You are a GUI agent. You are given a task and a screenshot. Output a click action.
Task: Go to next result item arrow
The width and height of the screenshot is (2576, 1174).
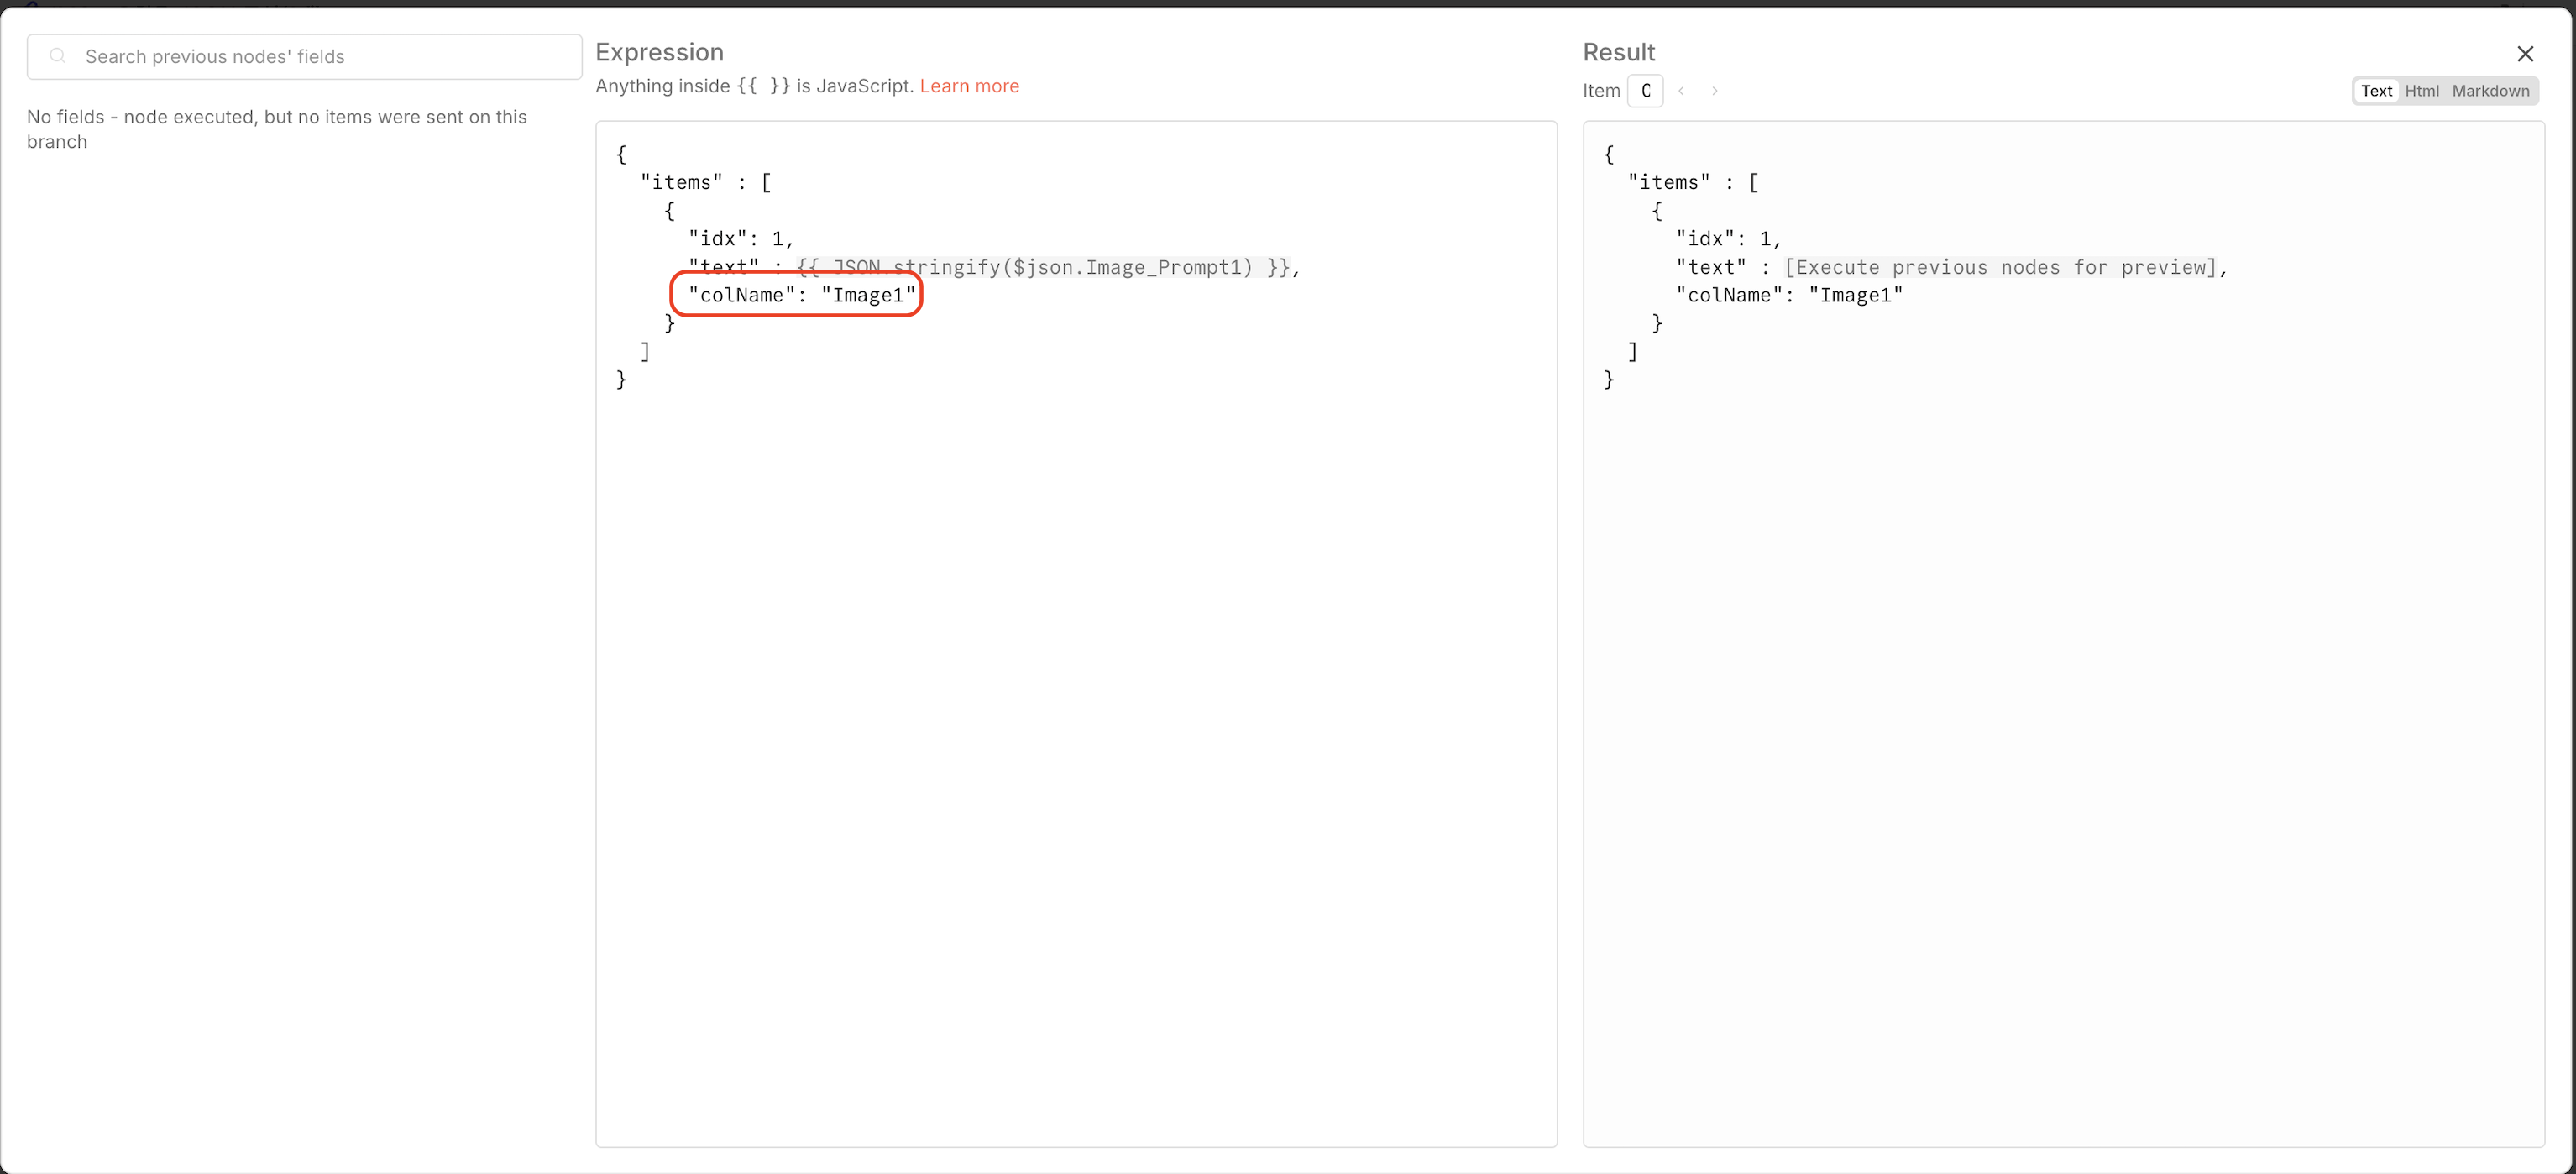(x=1715, y=91)
